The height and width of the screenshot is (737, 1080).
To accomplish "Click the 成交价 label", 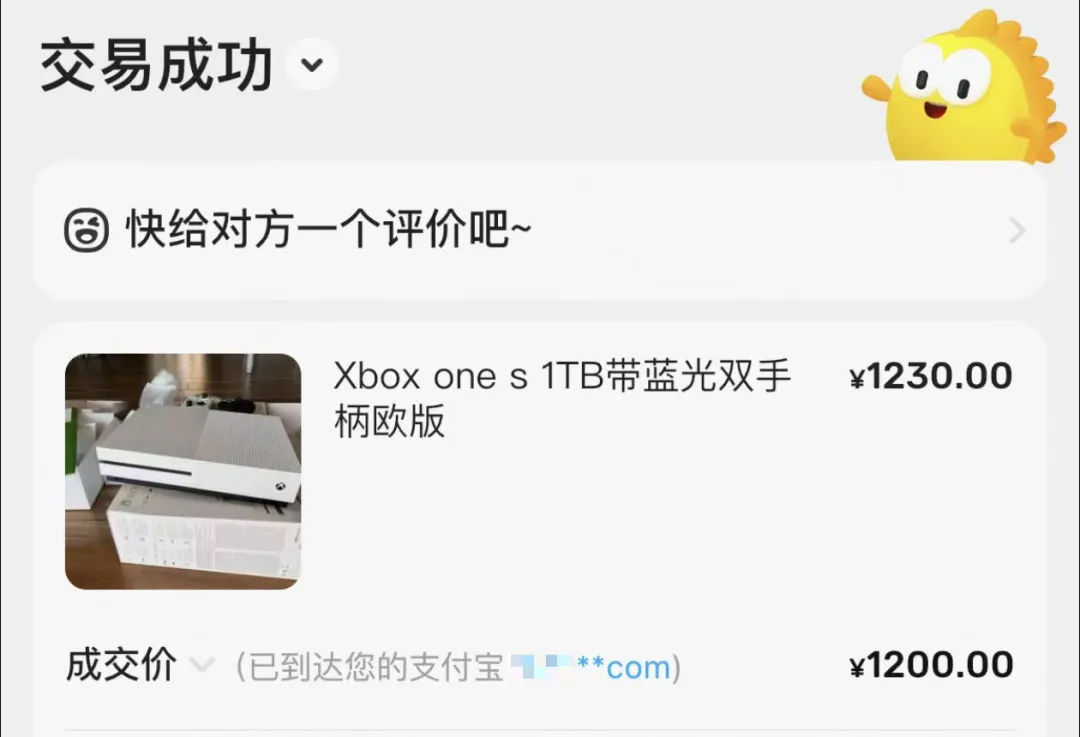I will 121,665.
